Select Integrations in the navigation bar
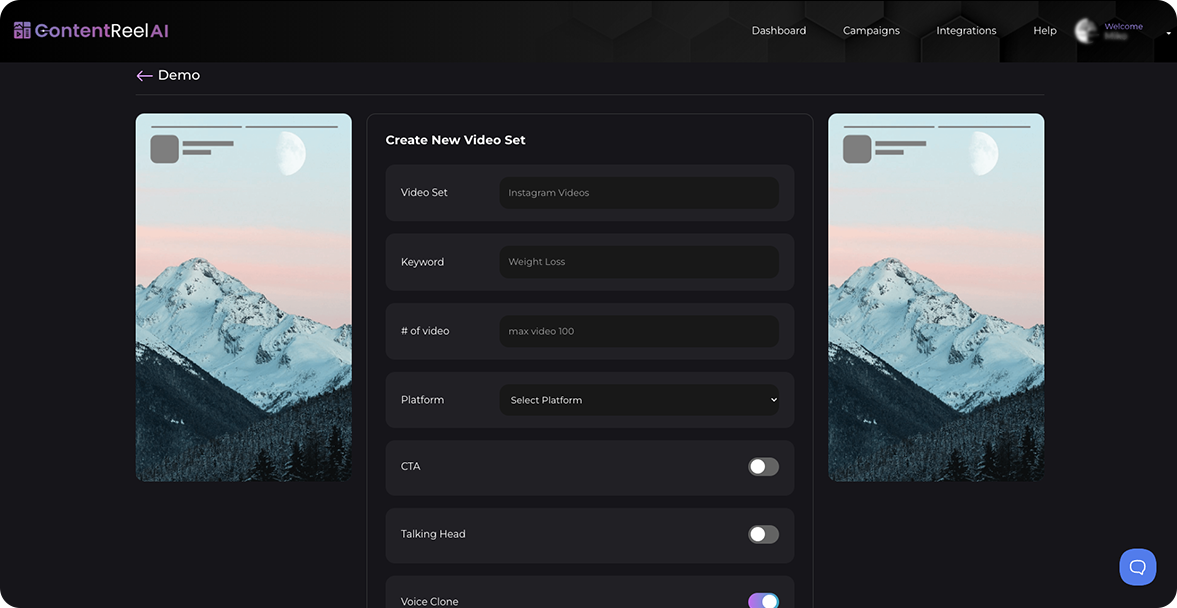 point(965,30)
